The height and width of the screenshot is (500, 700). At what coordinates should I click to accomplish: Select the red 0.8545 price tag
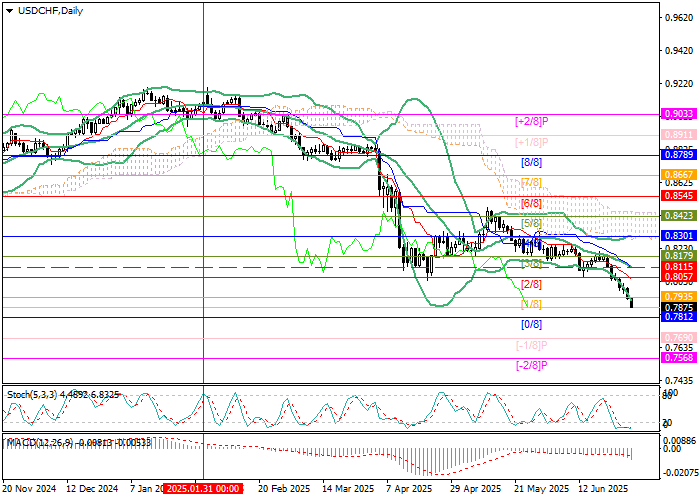[x=677, y=196]
